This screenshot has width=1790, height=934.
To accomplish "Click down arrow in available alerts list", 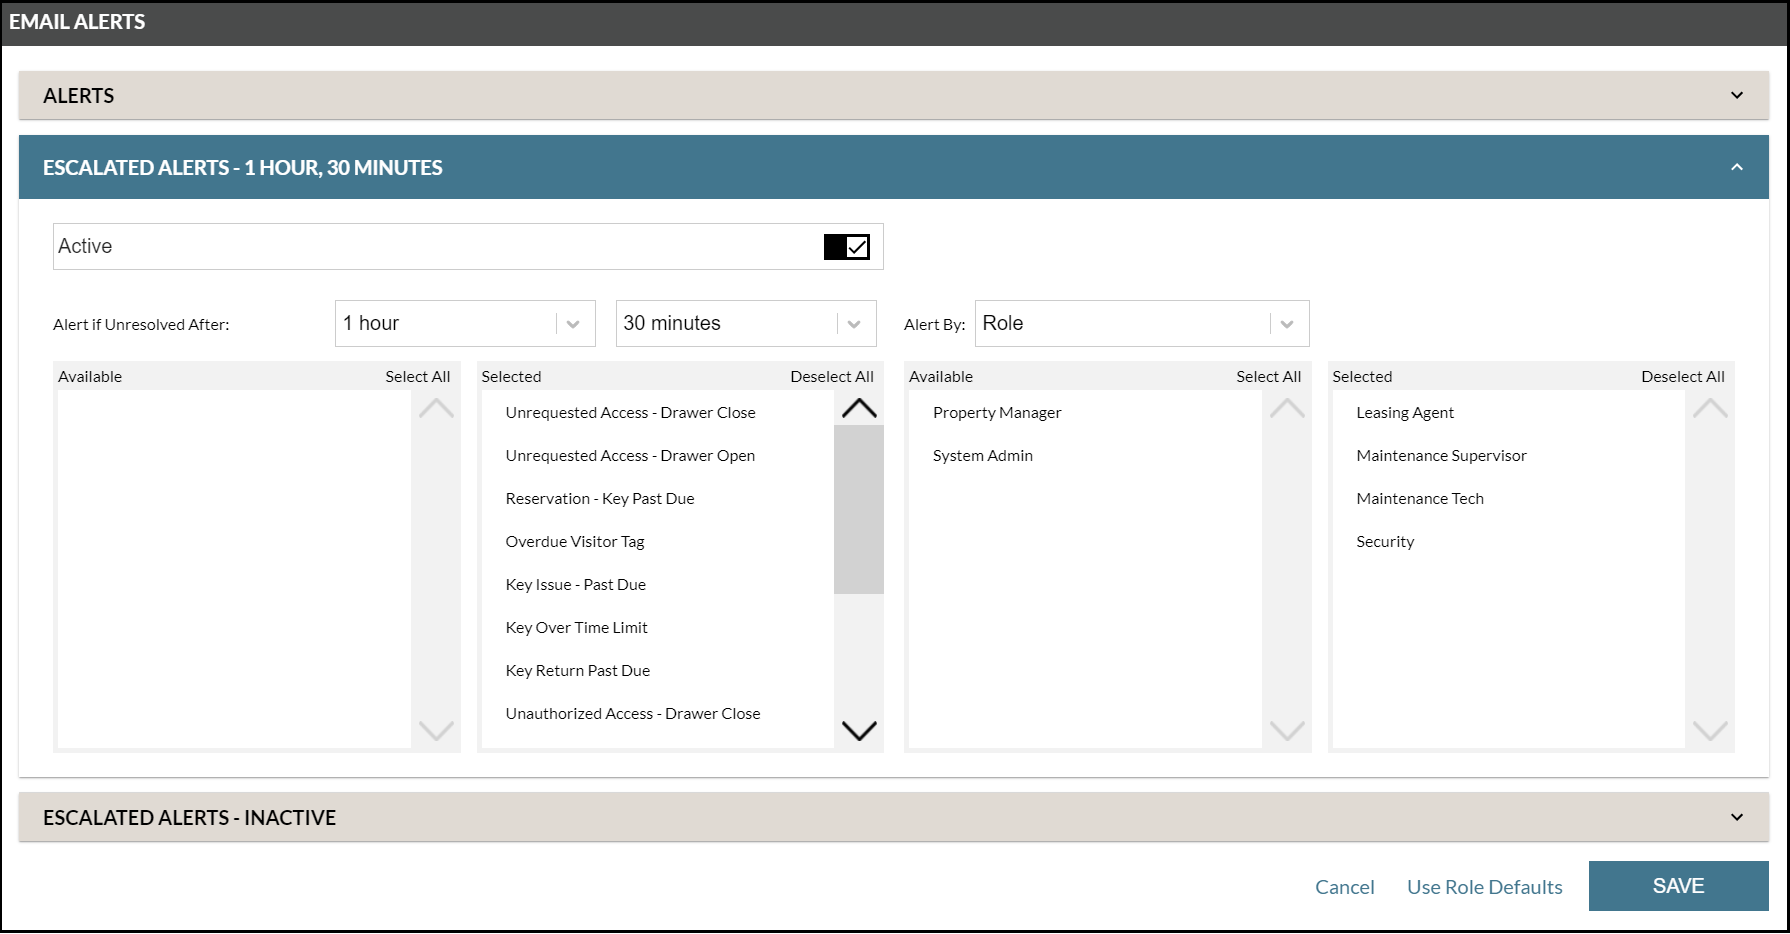I will [x=436, y=731].
